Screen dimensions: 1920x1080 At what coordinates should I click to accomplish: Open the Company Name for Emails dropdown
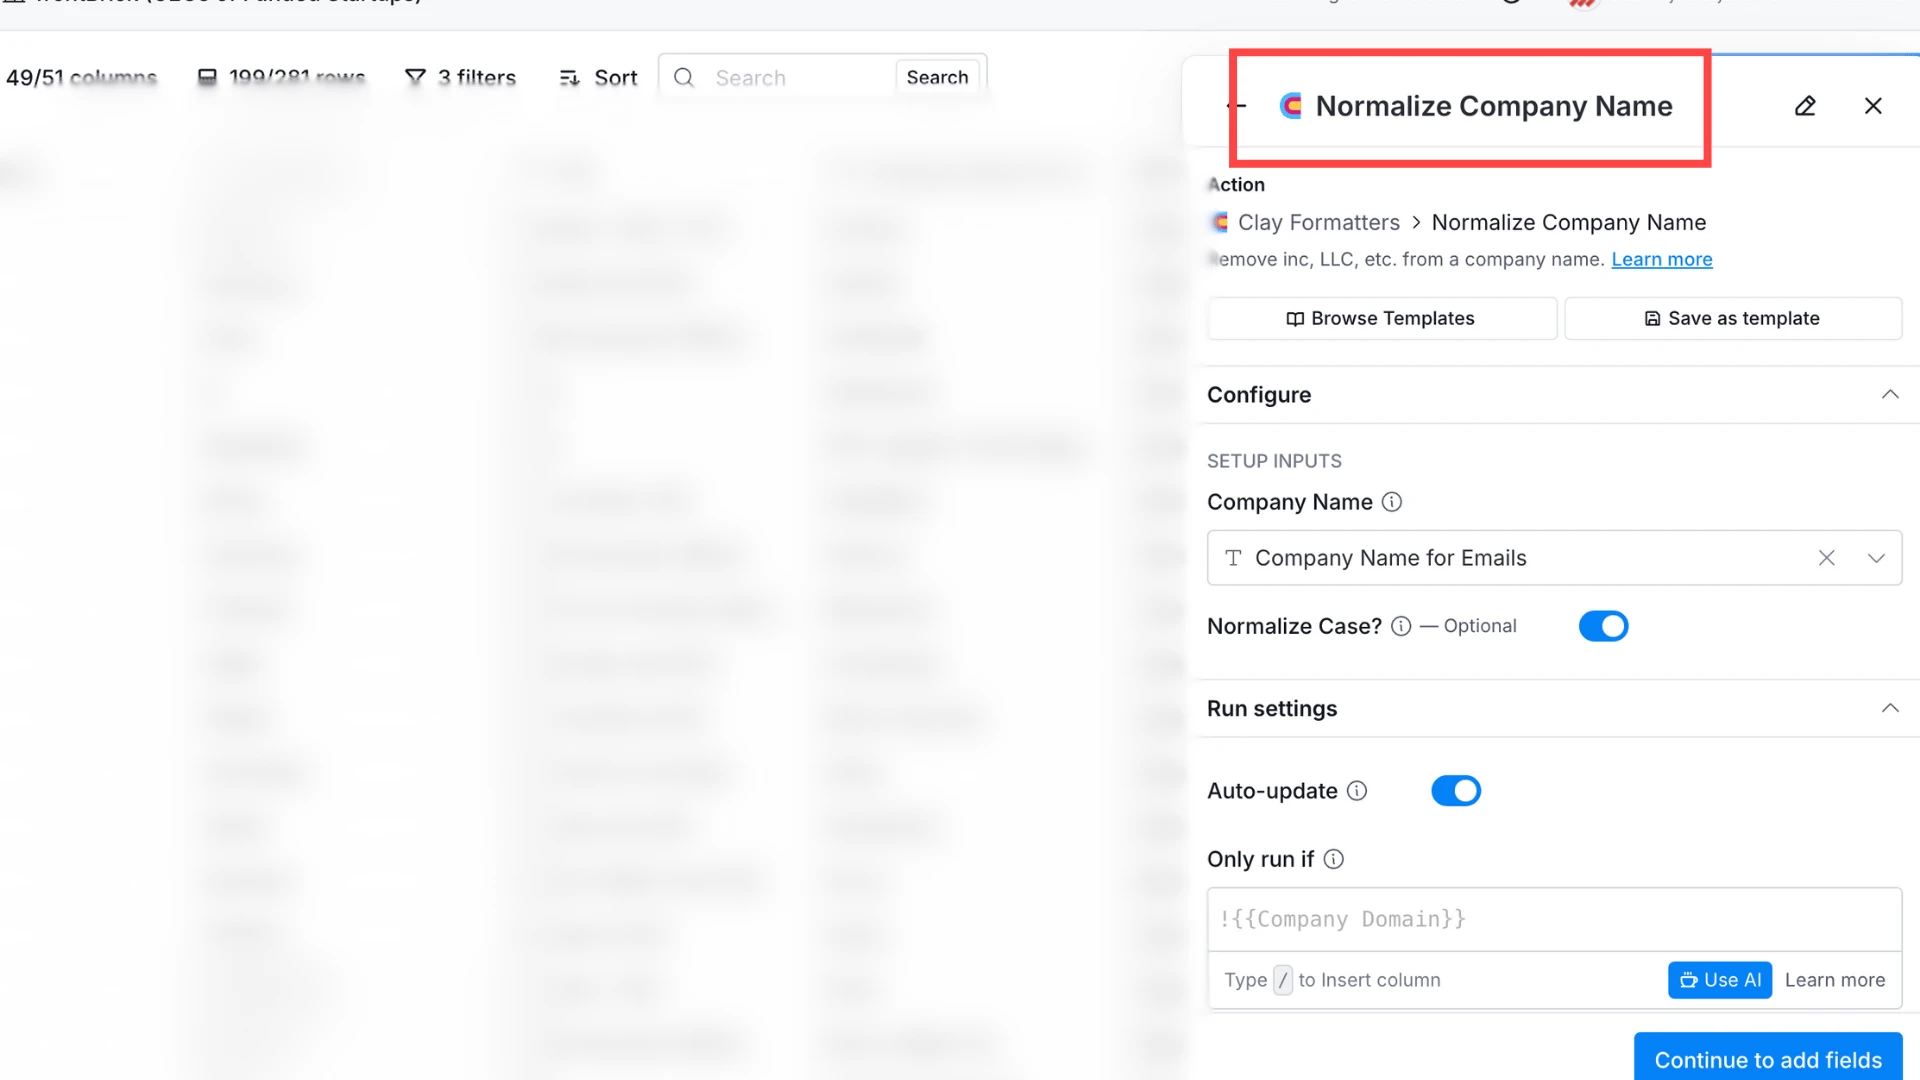[x=1877, y=557]
